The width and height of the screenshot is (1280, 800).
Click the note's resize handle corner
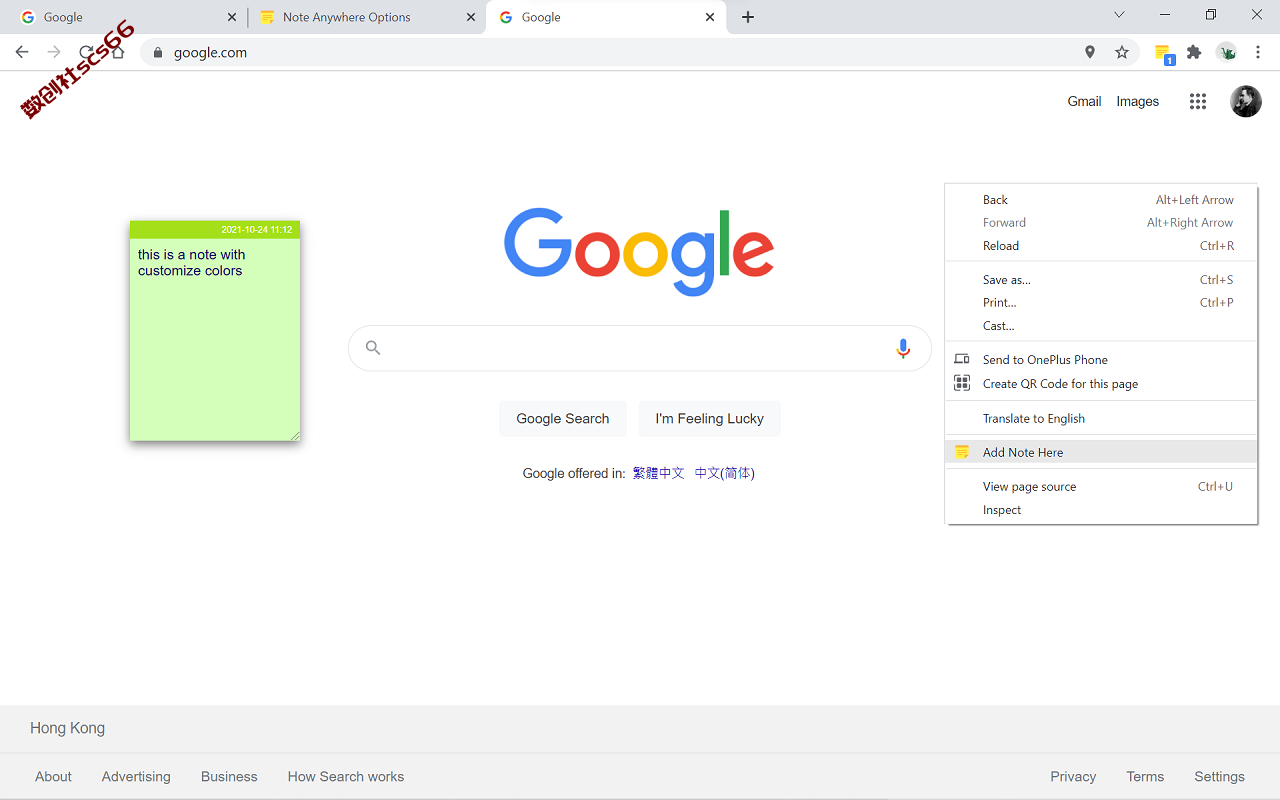295,435
